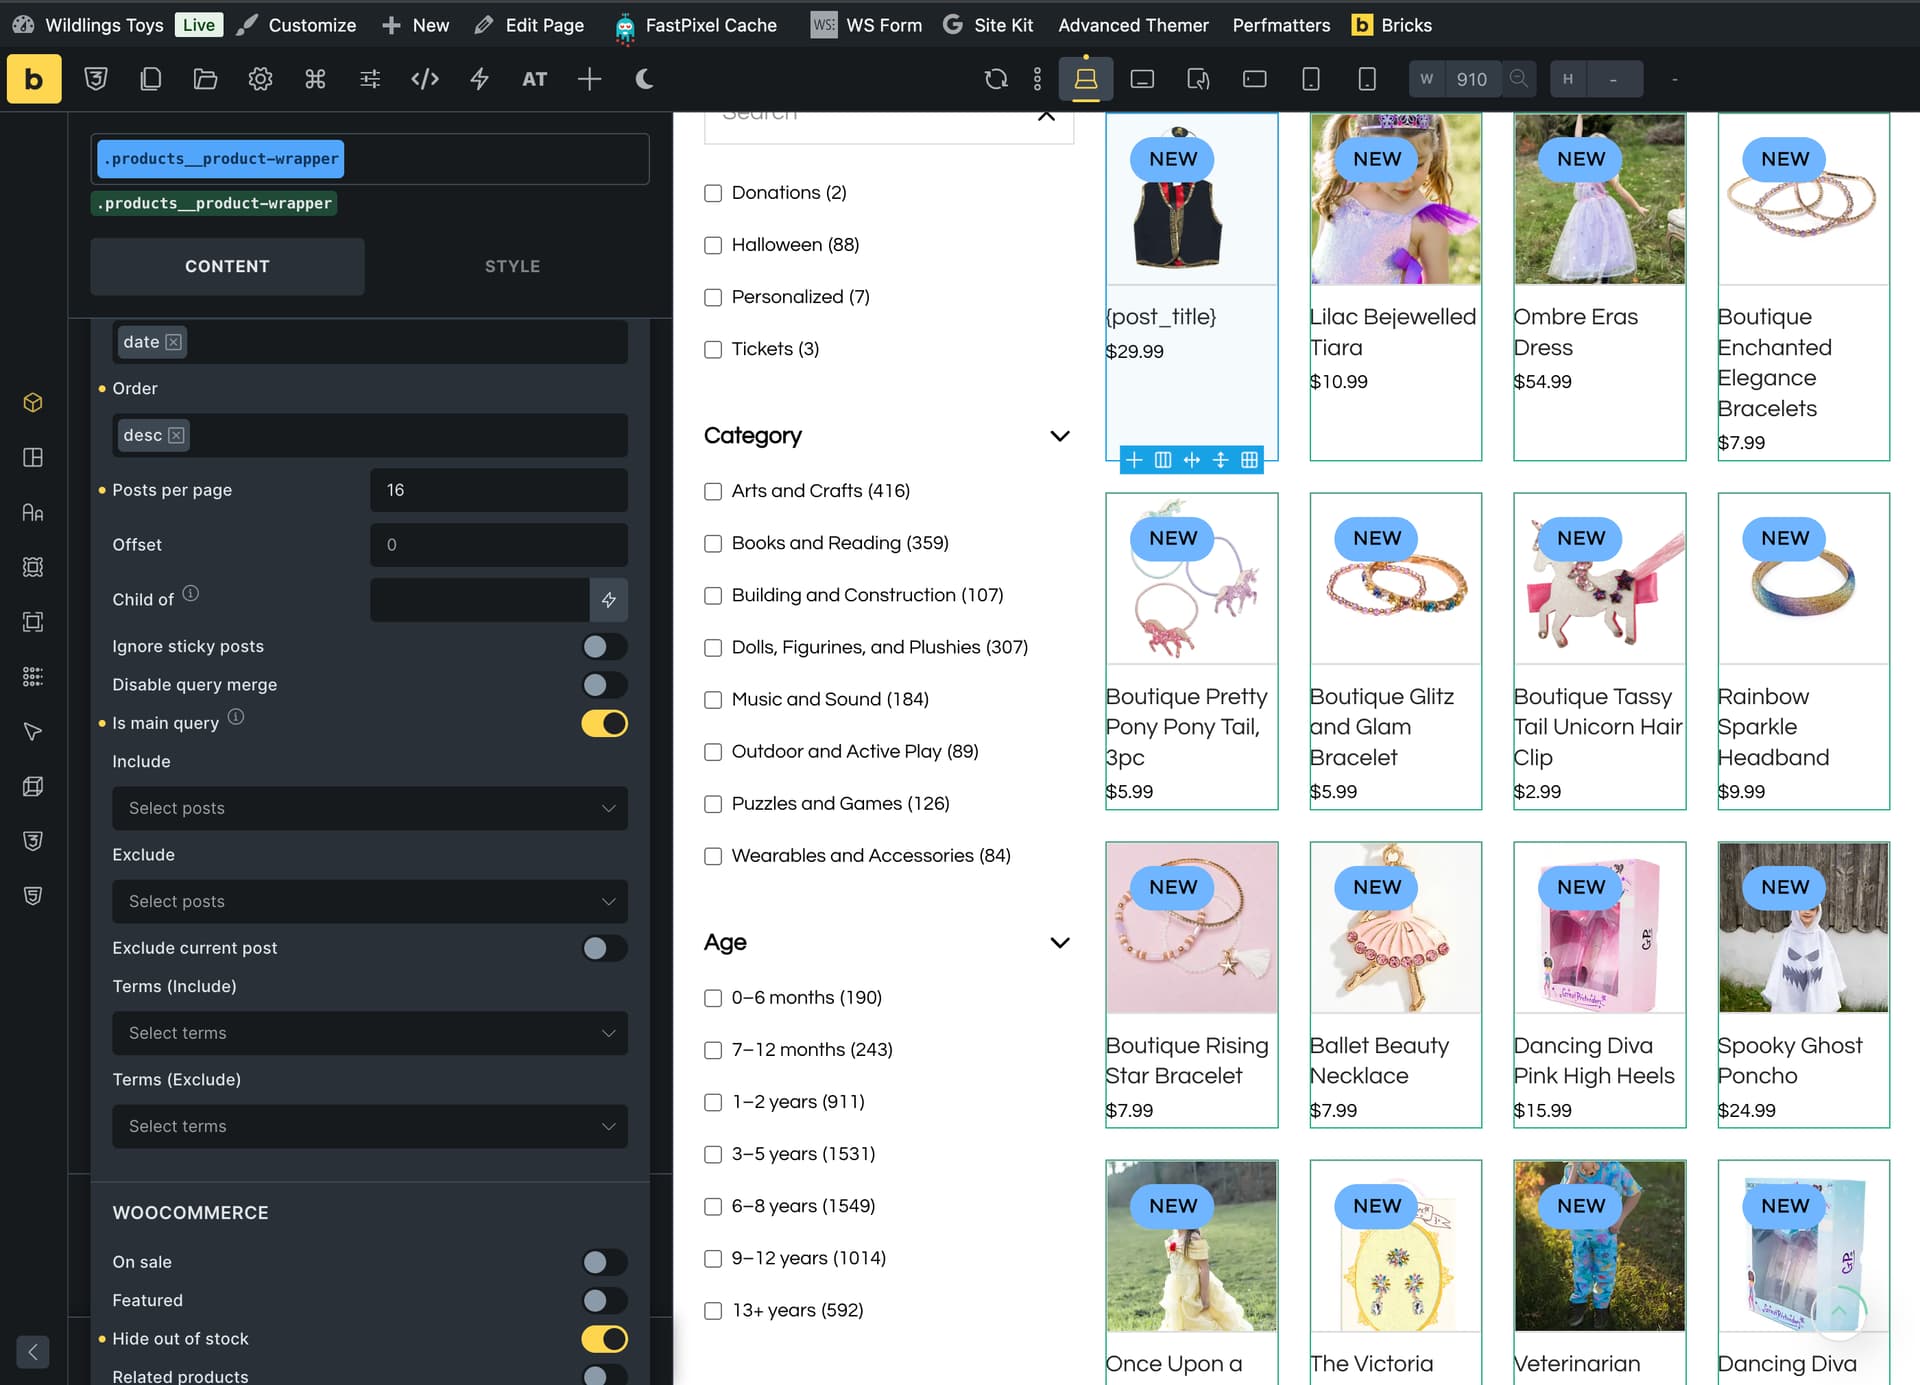
Task: Click Edit Page in admin bar
Action: [x=530, y=25]
